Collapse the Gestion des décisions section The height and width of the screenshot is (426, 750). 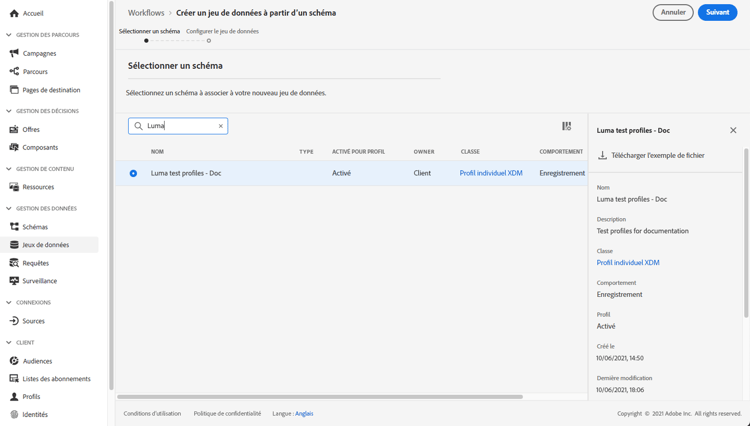9,111
